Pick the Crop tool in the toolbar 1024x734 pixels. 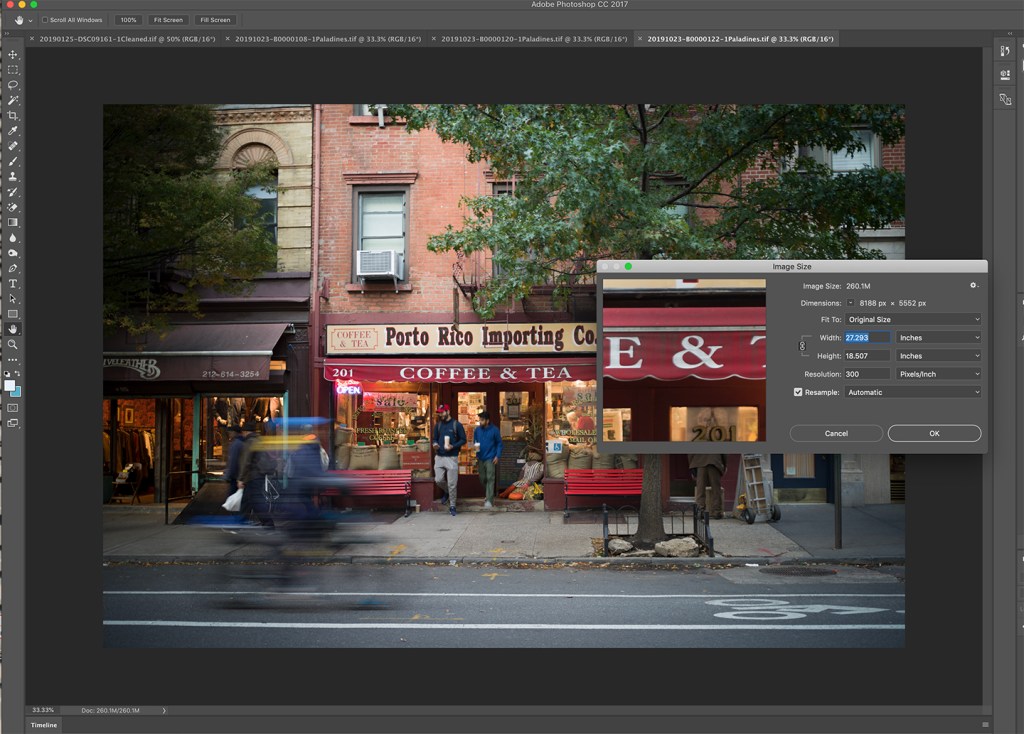point(13,116)
